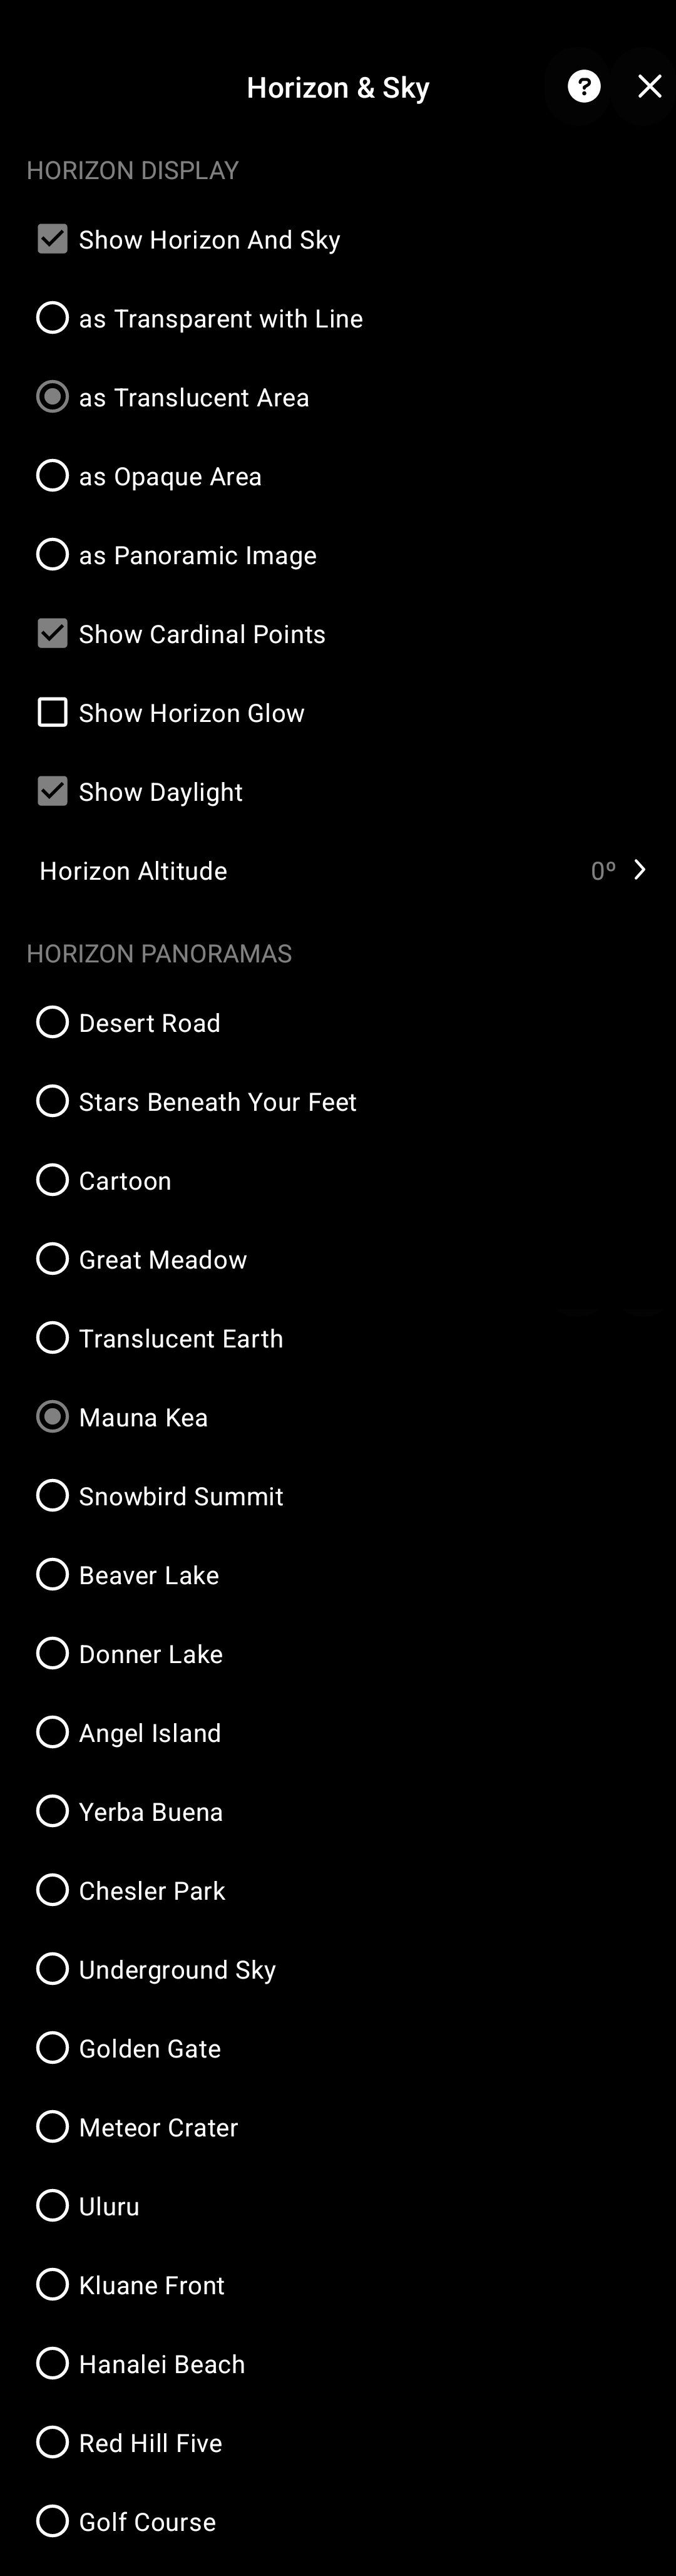Choose as Opaque Area radio button
The width and height of the screenshot is (676, 2576).
tap(52, 476)
